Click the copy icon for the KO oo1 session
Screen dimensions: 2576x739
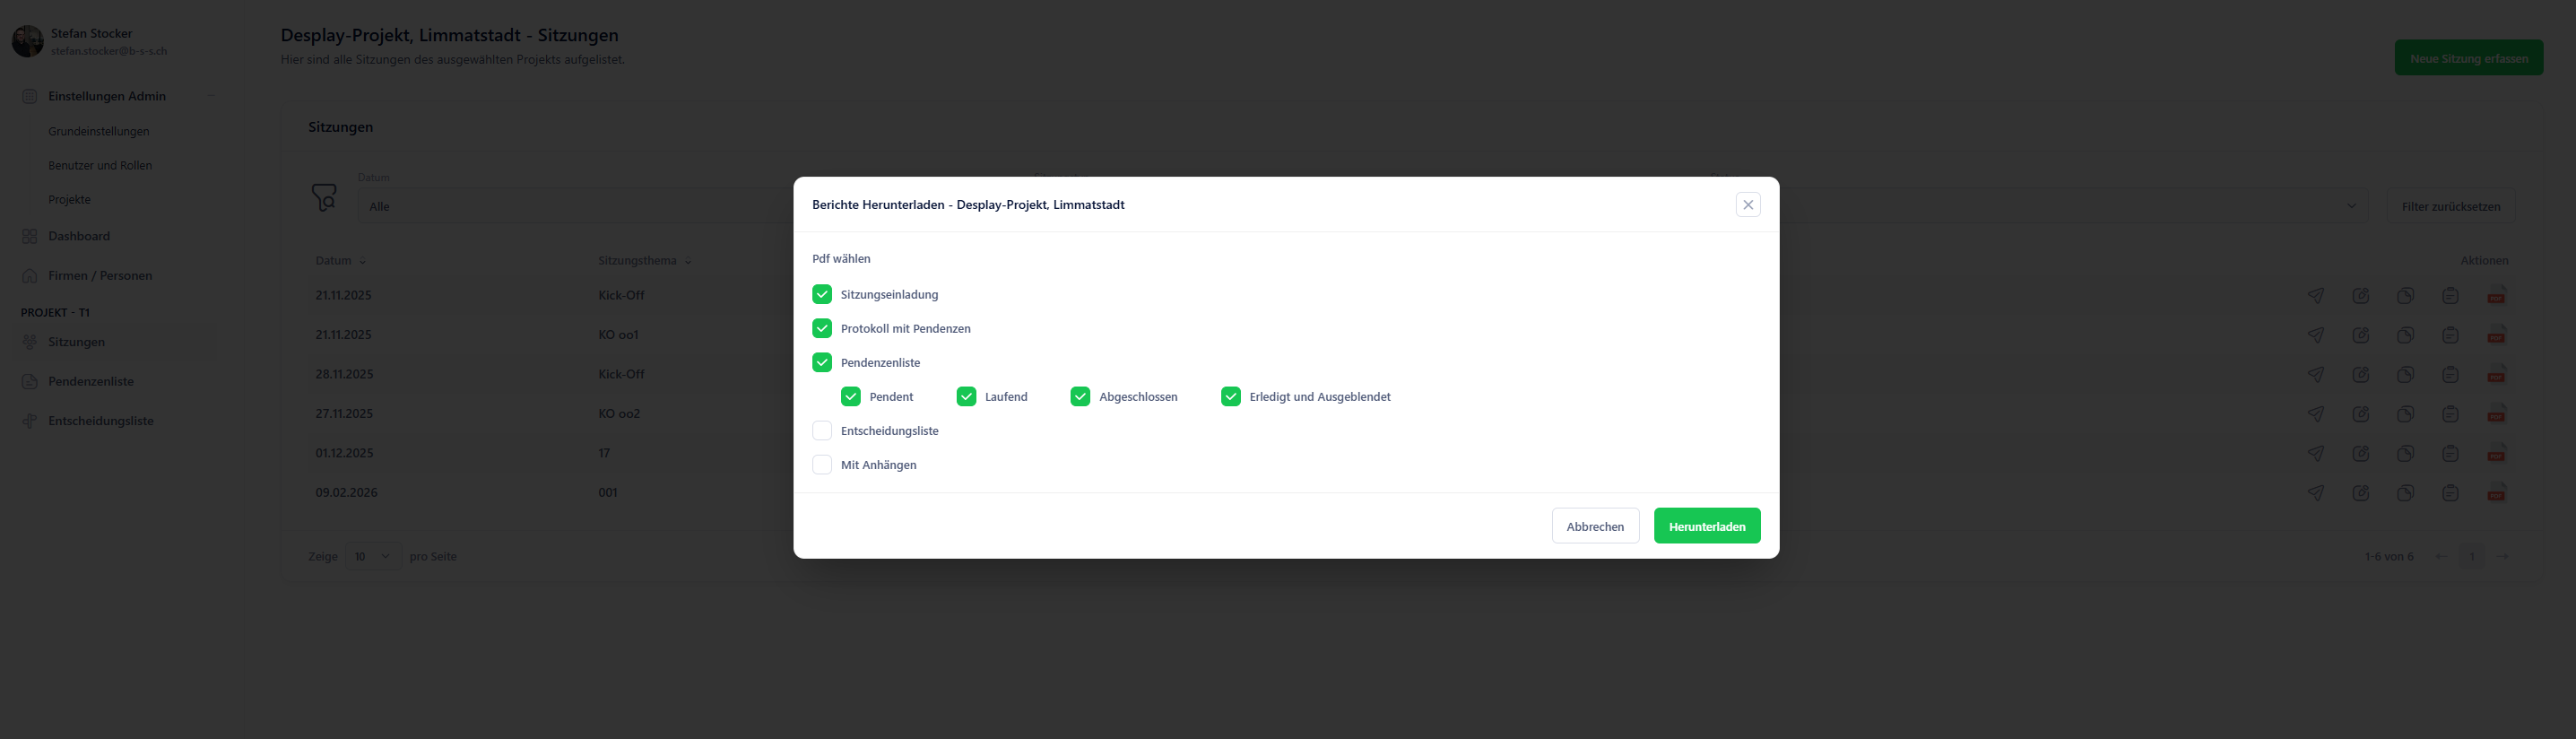[2405, 335]
